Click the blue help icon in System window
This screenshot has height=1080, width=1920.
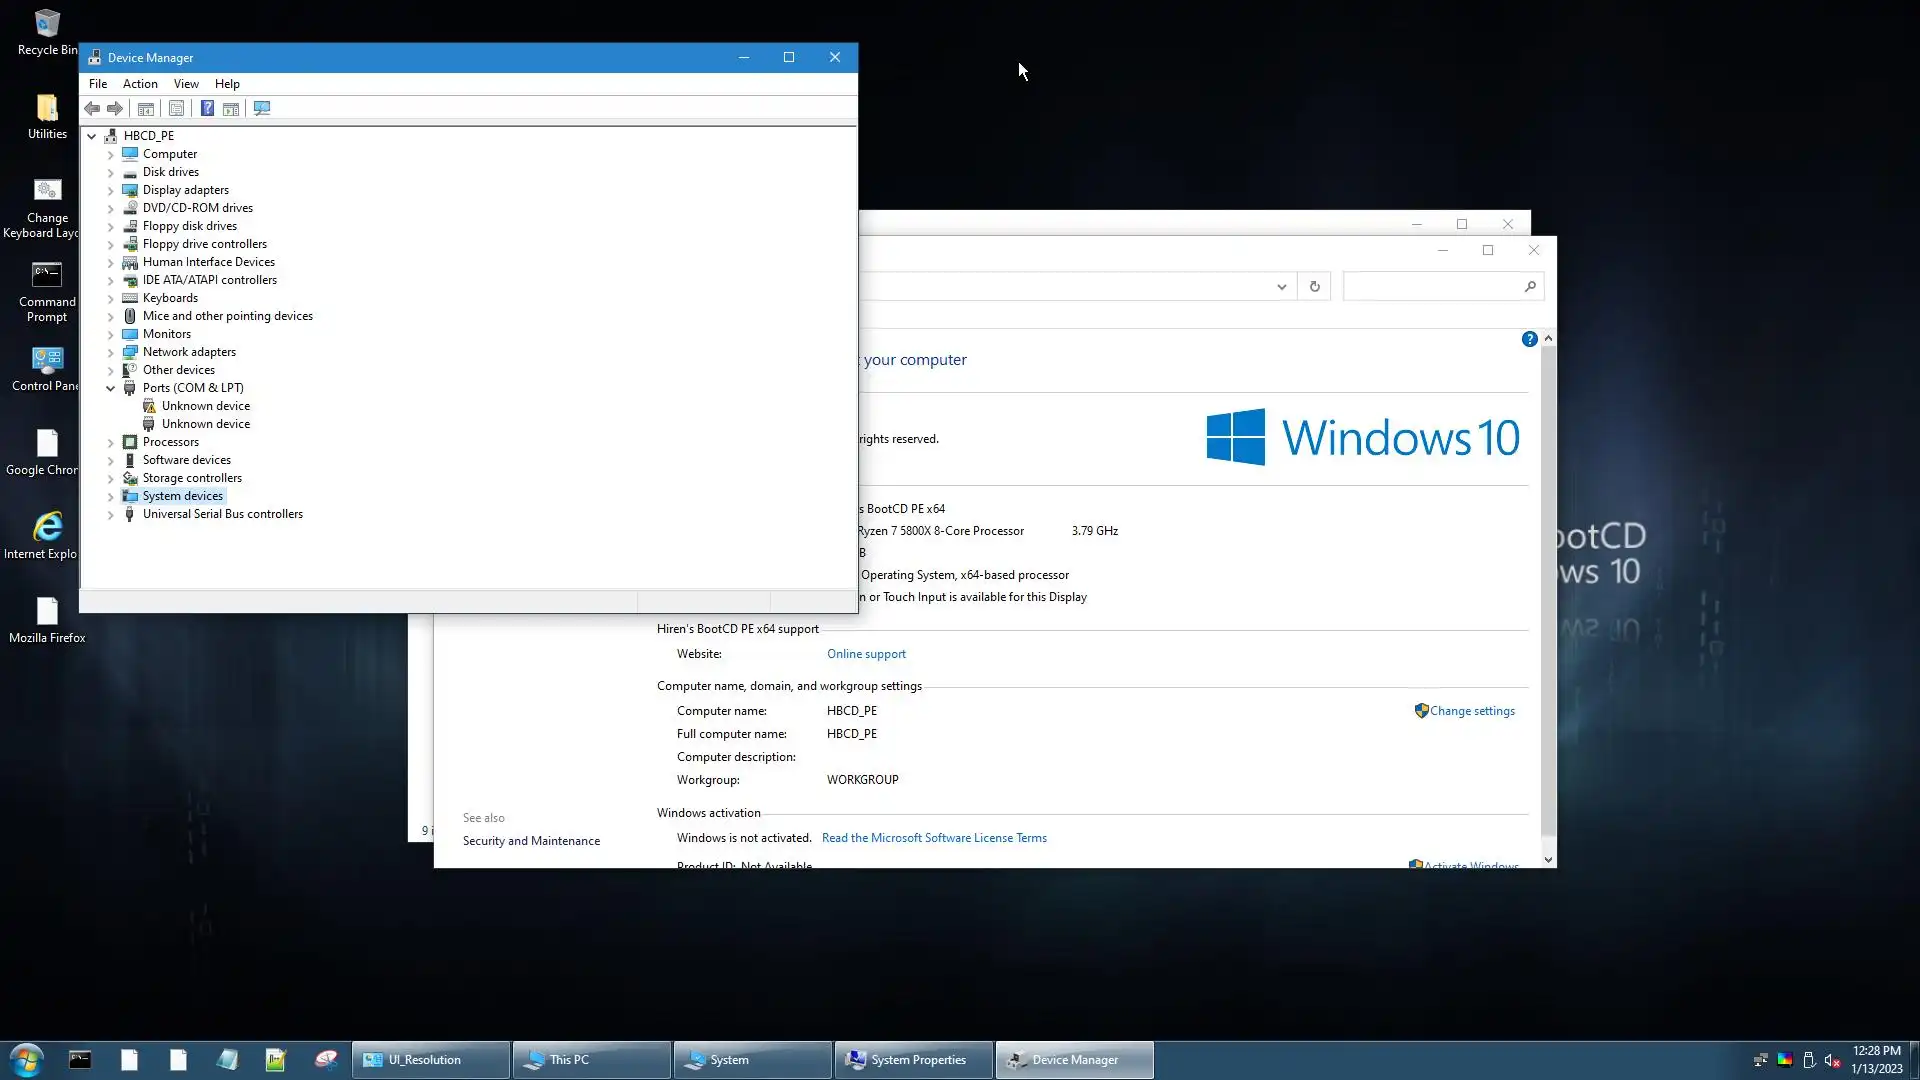click(x=1529, y=340)
